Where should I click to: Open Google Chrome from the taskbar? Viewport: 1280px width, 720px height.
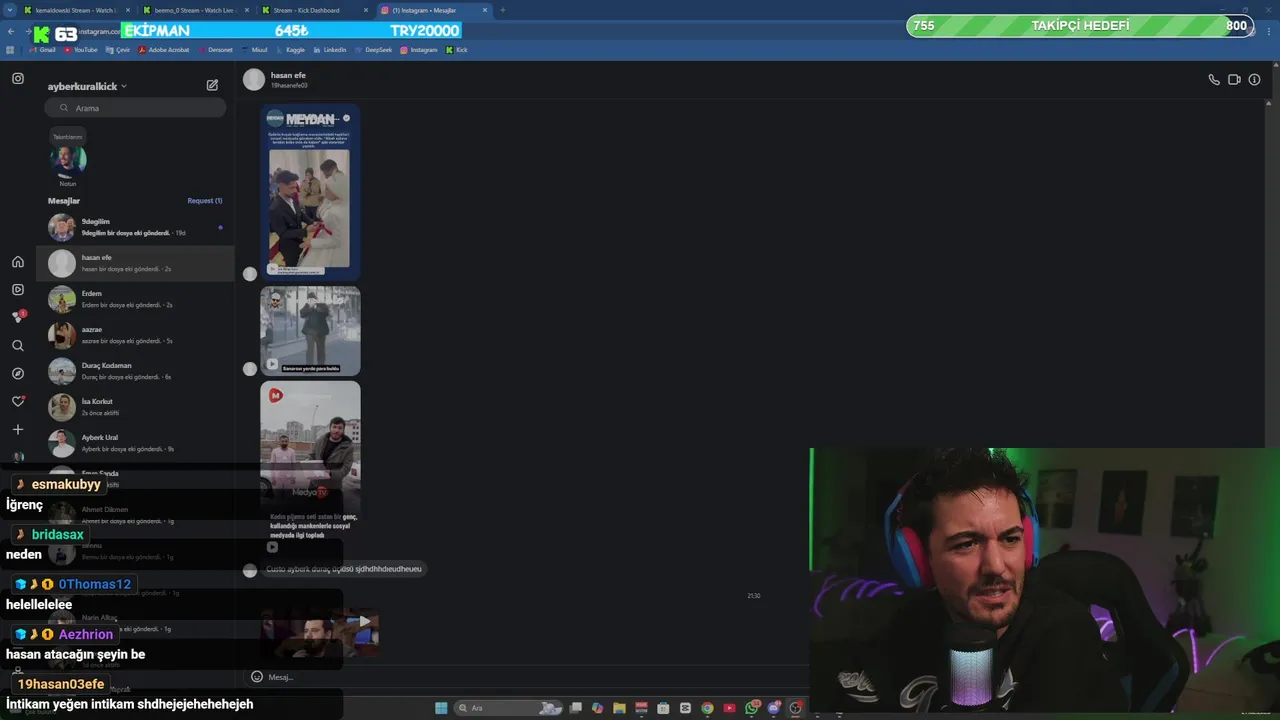[707, 708]
